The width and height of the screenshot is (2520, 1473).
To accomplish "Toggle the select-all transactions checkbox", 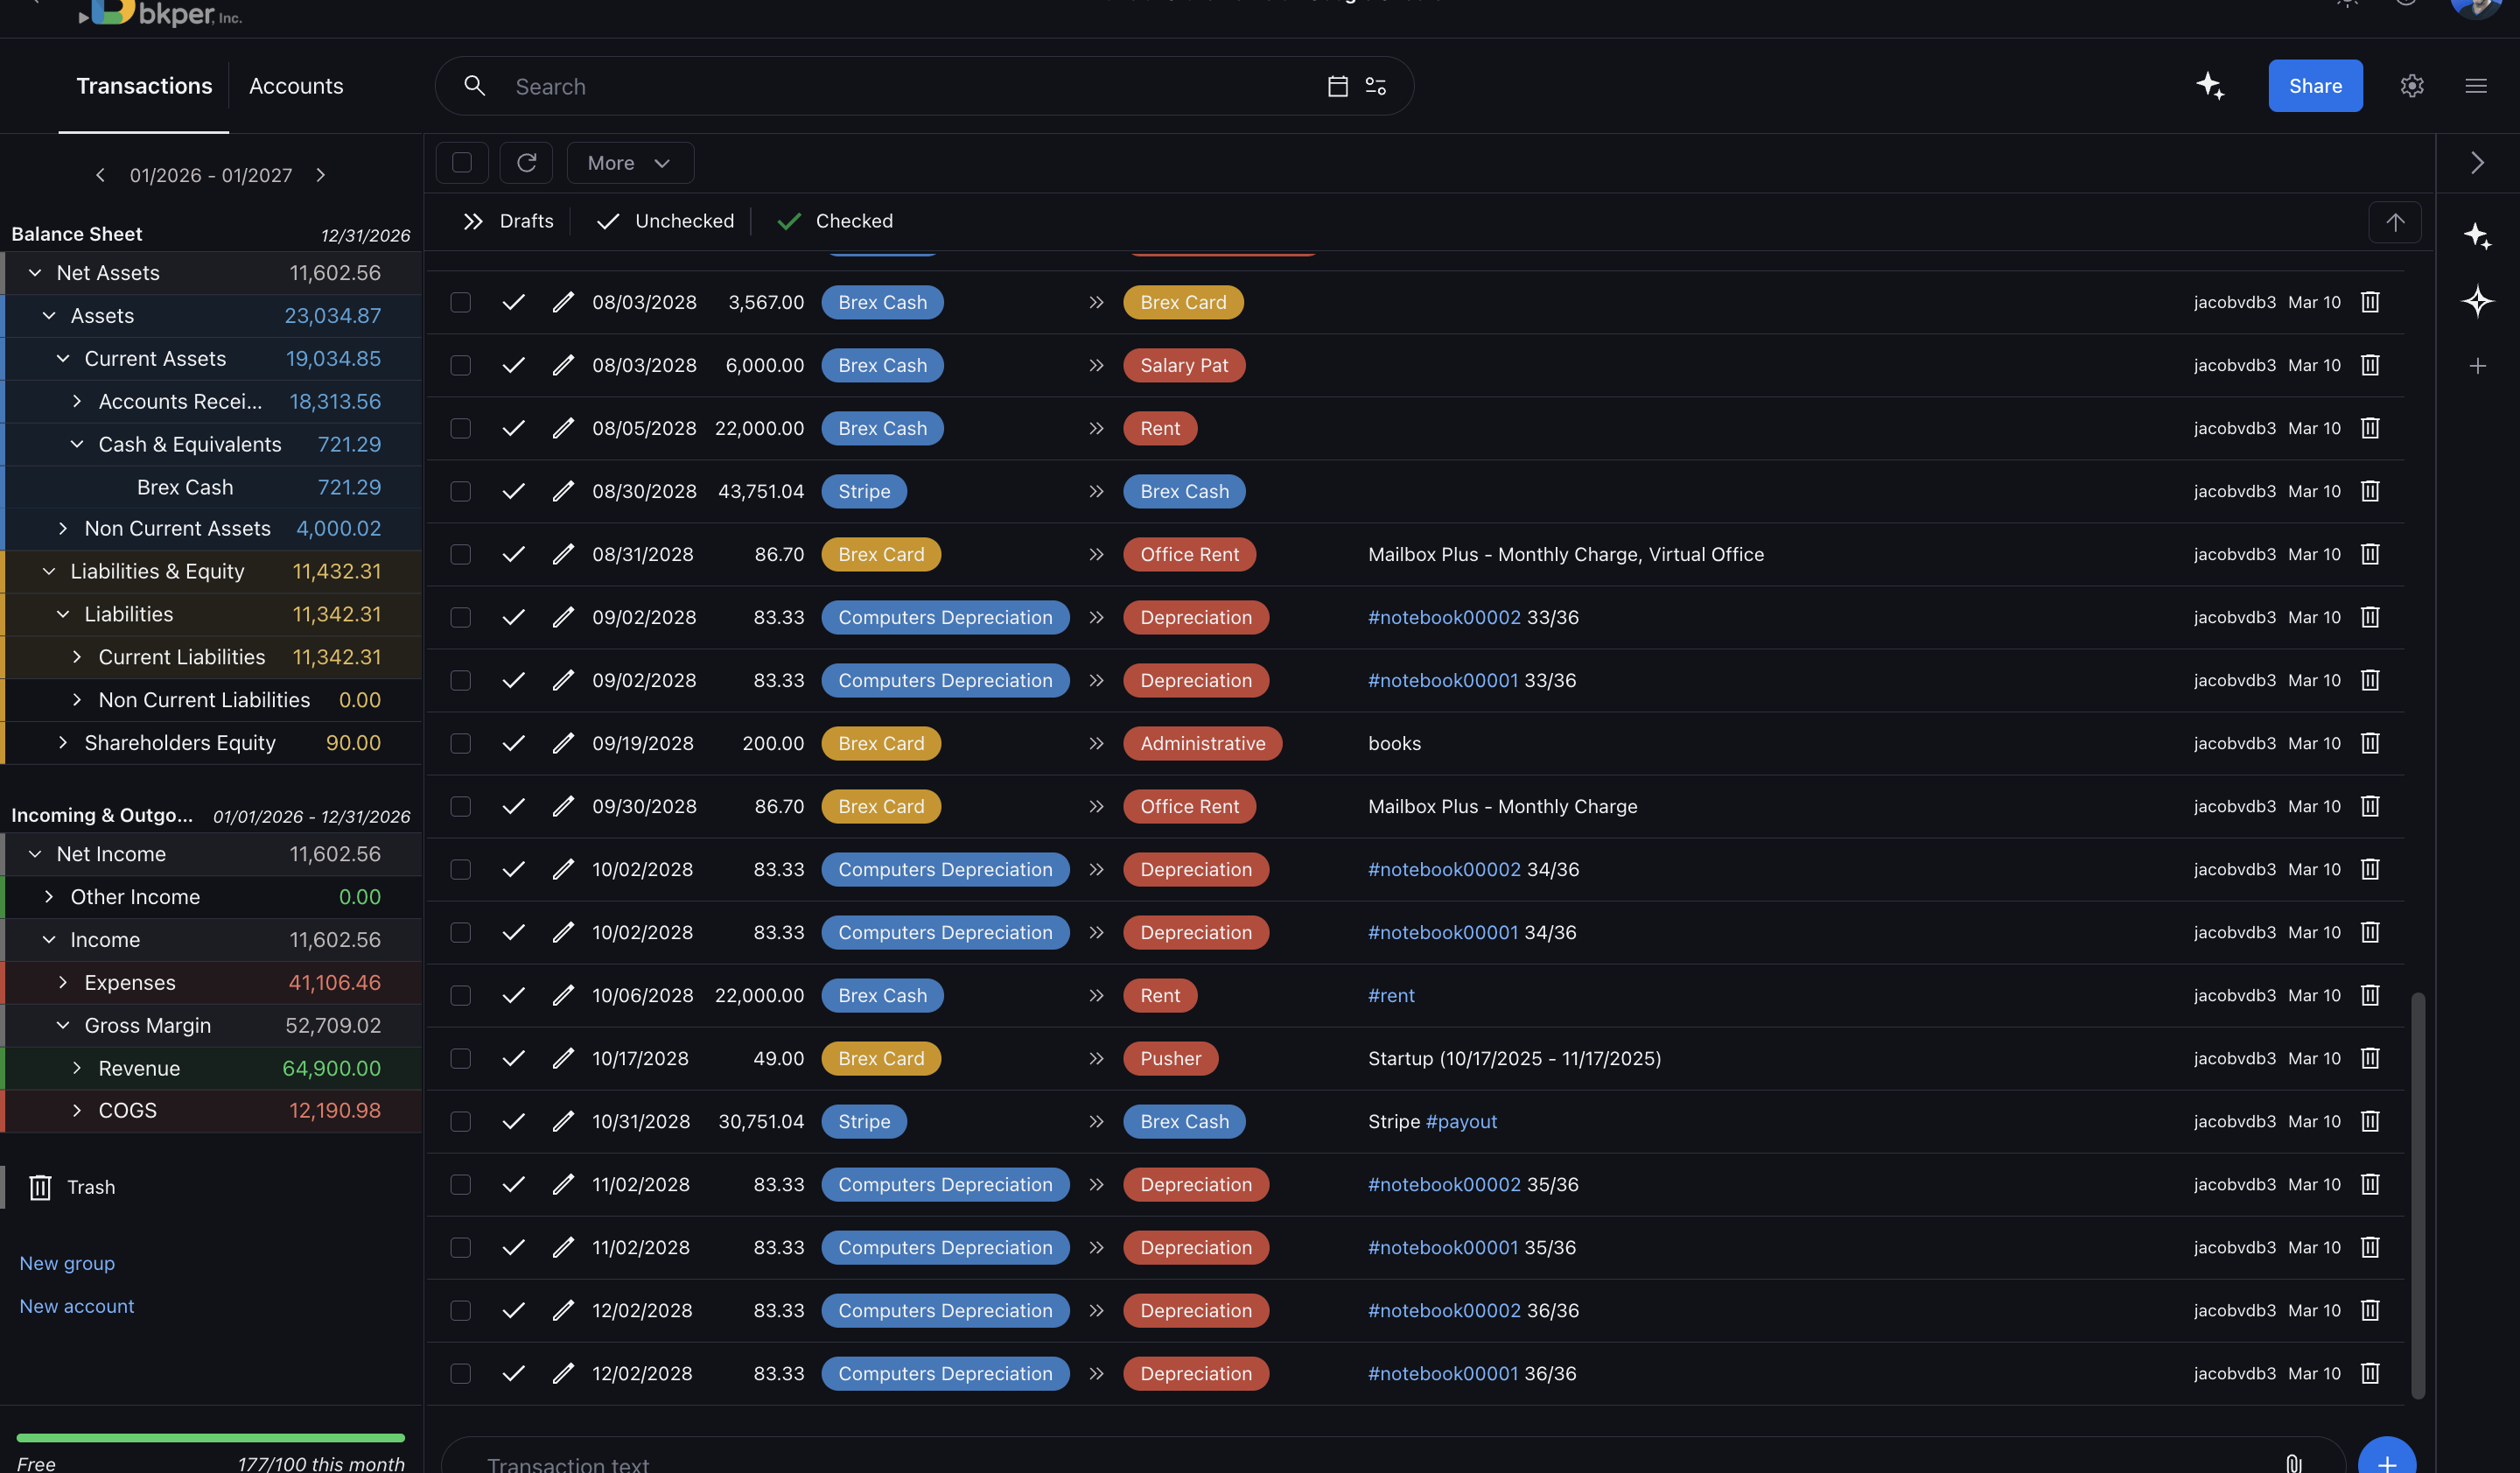I will 462,163.
